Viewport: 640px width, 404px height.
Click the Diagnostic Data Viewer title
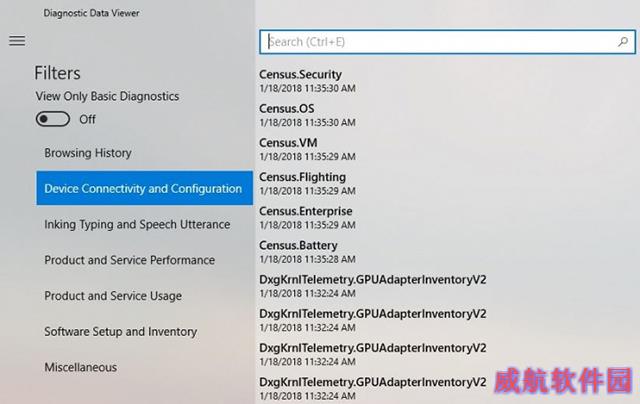point(91,13)
